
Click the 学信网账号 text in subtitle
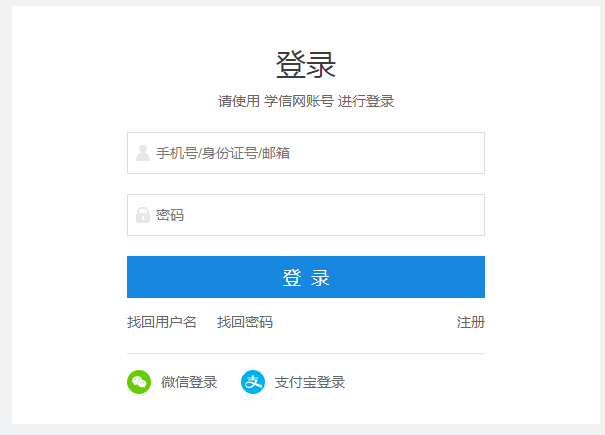click(299, 101)
